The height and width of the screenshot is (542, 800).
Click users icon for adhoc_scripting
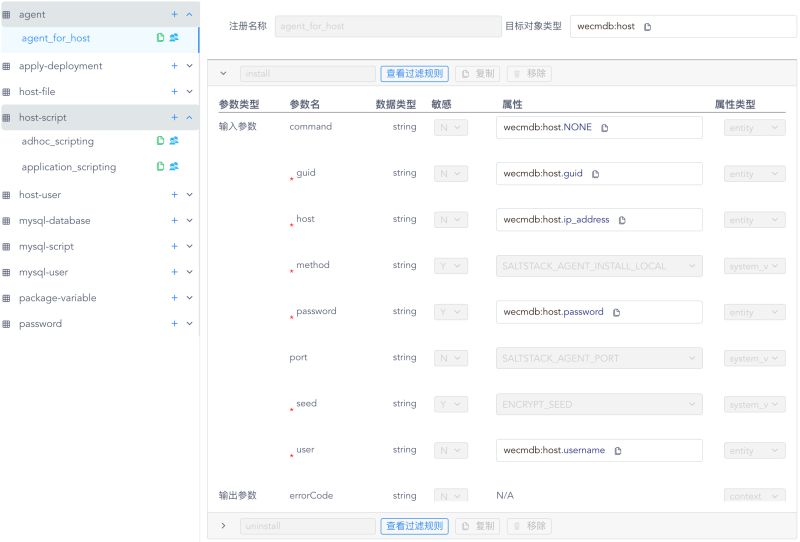(x=174, y=140)
